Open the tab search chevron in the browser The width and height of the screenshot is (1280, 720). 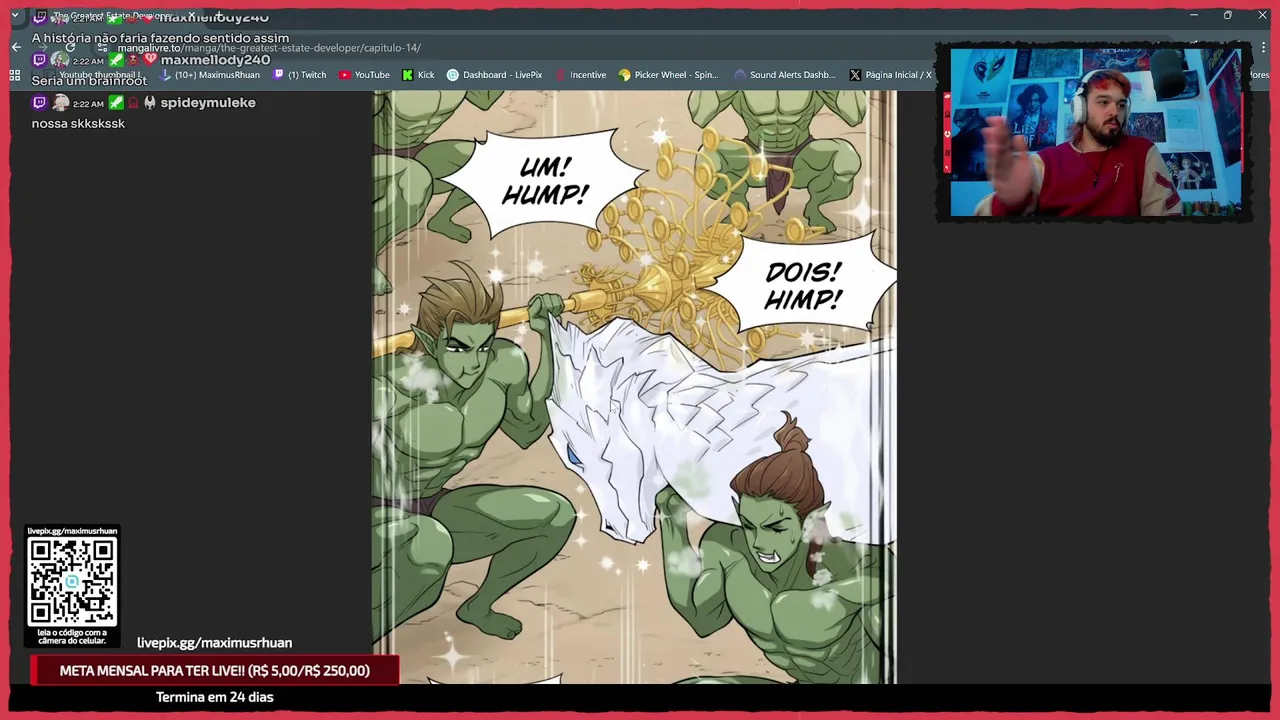coord(15,16)
